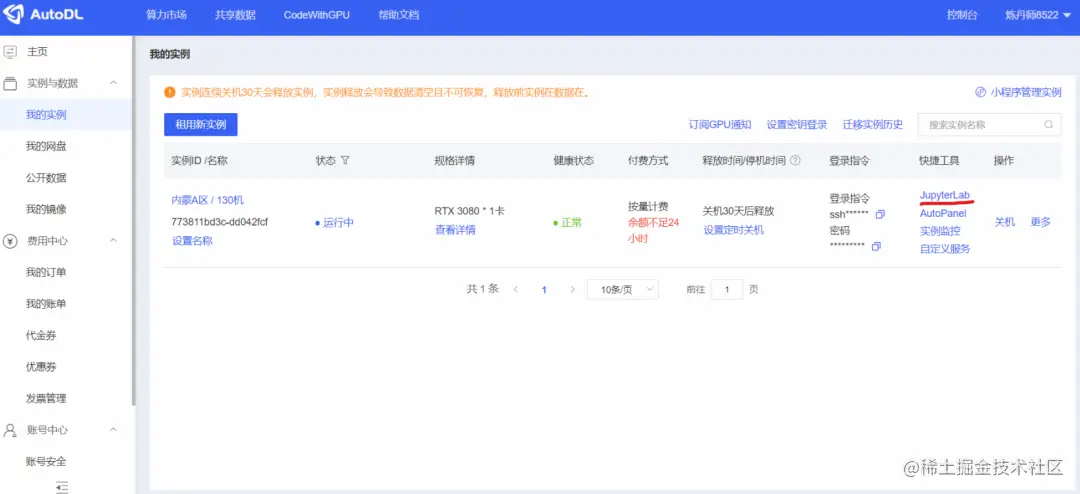The image size is (1080, 494).
Task: Open 自定义服务 quick tool
Action: click(945, 249)
